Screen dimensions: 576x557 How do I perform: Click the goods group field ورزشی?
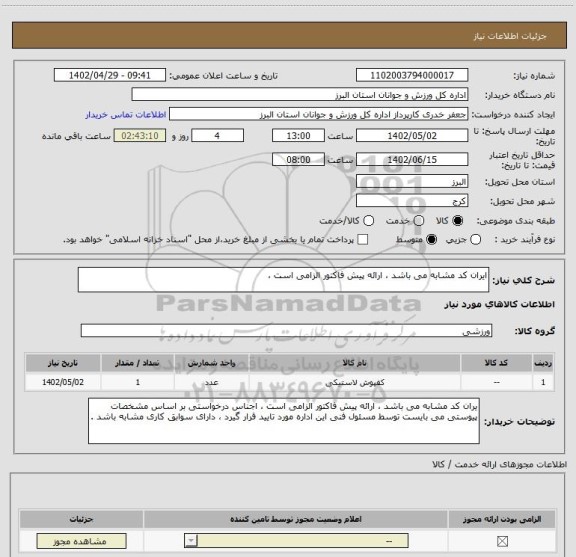click(286, 331)
